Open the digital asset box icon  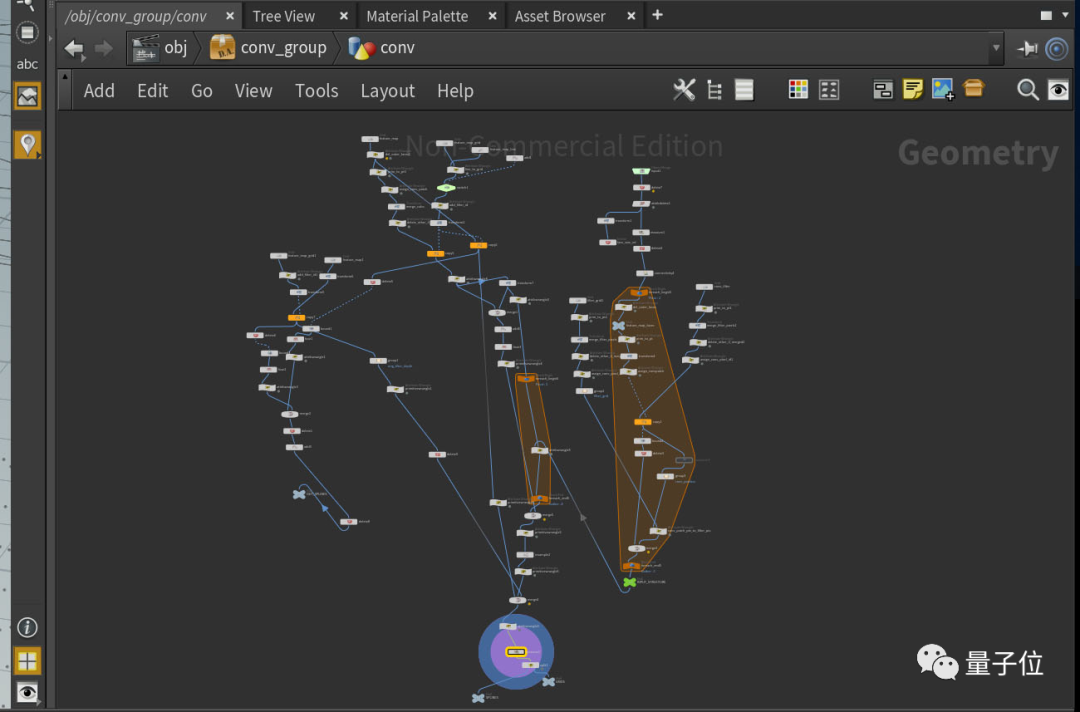974,89
